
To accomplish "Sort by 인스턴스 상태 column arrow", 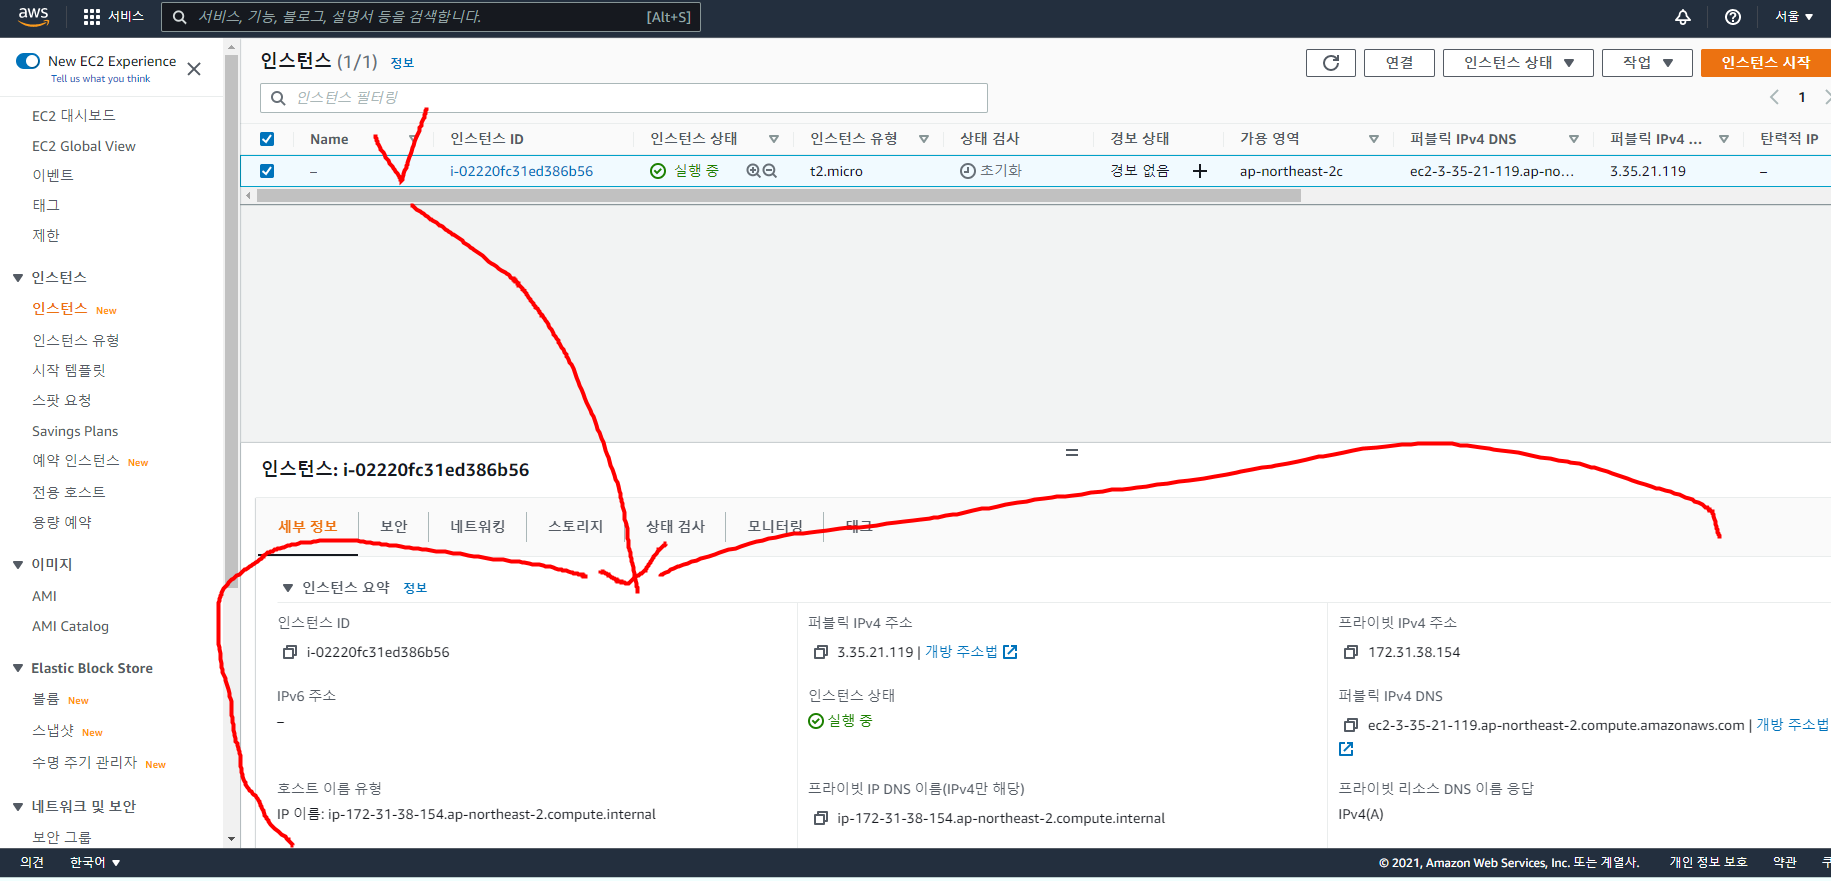I will (x=774, y=139).
